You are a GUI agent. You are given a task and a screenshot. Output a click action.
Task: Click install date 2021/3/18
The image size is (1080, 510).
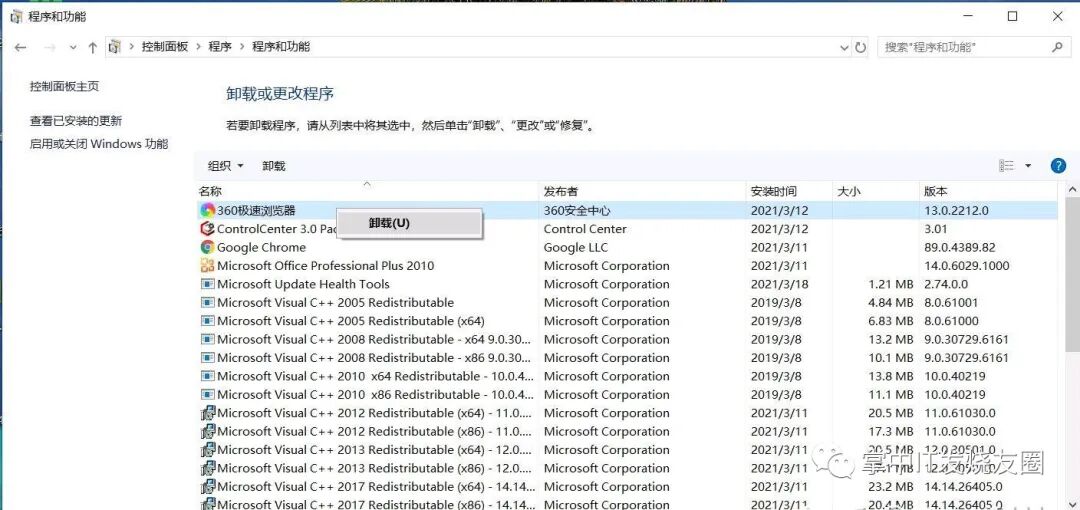[x=780, y=284]
